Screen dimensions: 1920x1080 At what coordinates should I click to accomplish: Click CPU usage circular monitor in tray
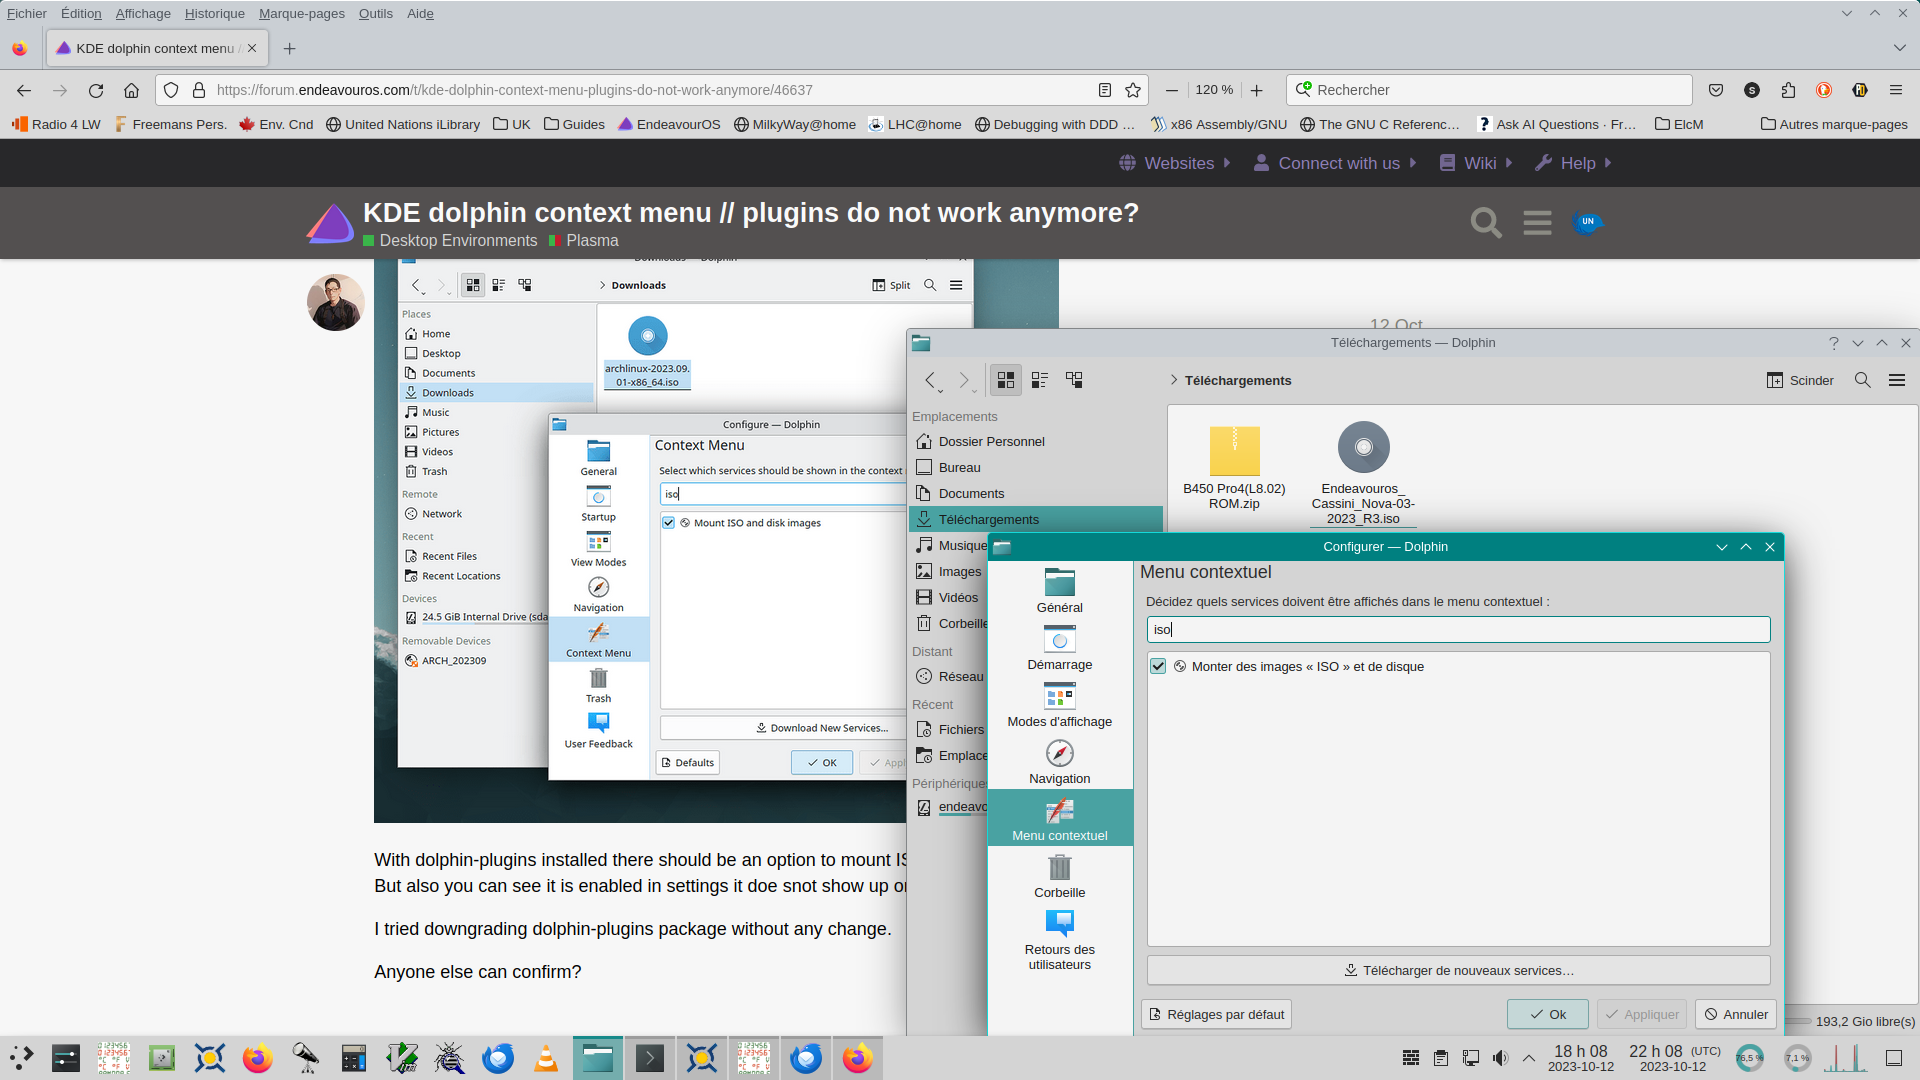coord(1750,1058)
